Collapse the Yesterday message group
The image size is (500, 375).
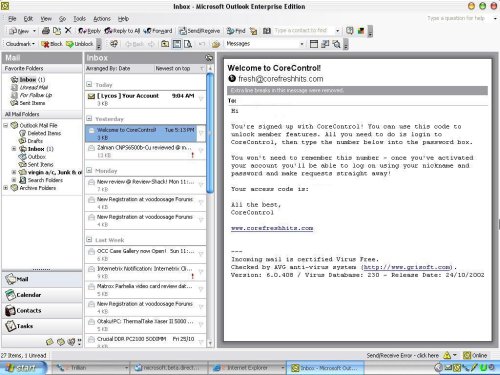pyautogui.click(x=89, y=119)
